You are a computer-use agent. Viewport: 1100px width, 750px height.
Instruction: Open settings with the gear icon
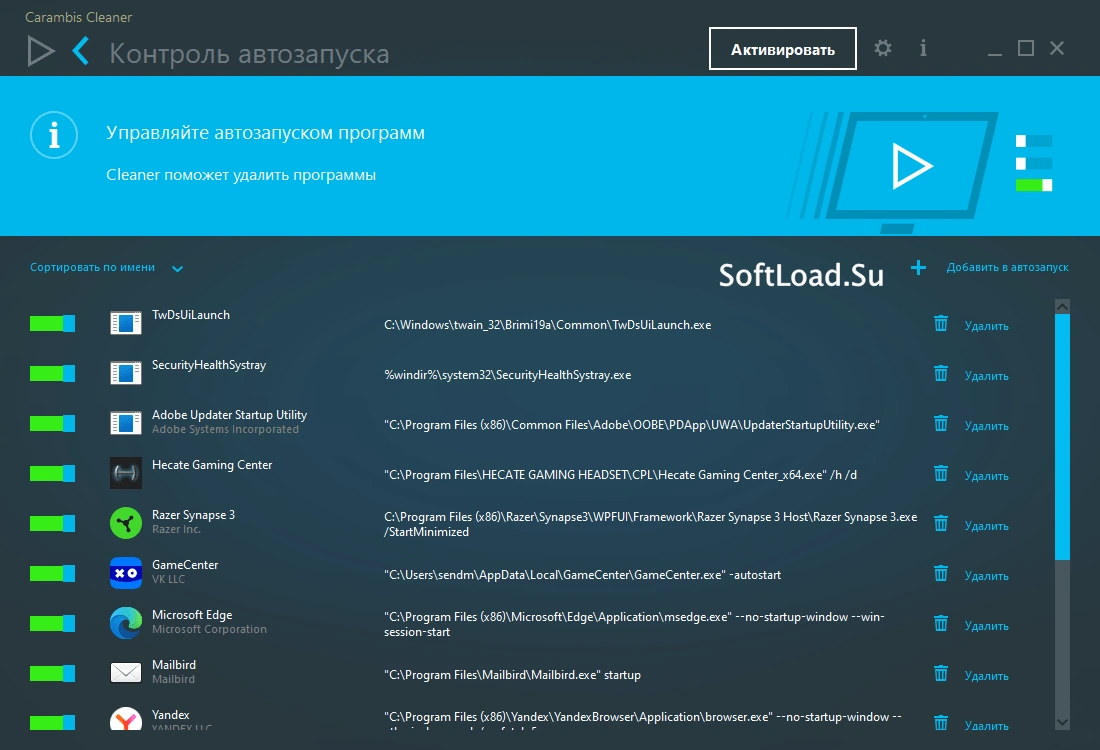(883, 48)
